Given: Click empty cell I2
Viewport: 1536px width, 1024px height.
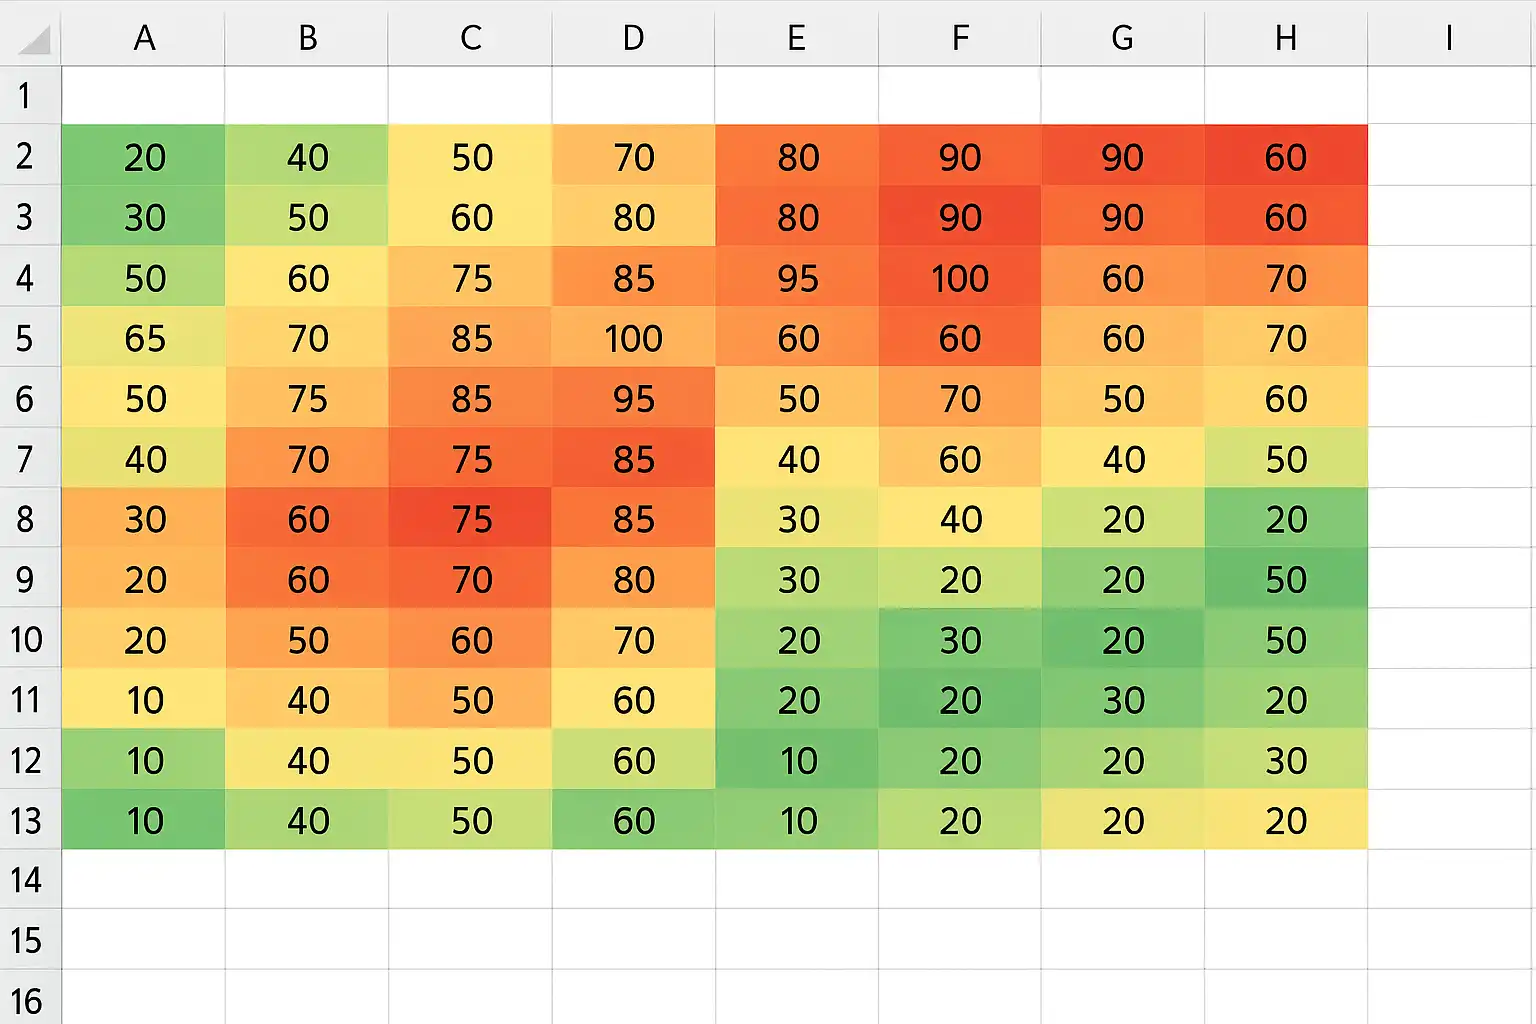Looking at the screenshot, I should [1451, 156].
